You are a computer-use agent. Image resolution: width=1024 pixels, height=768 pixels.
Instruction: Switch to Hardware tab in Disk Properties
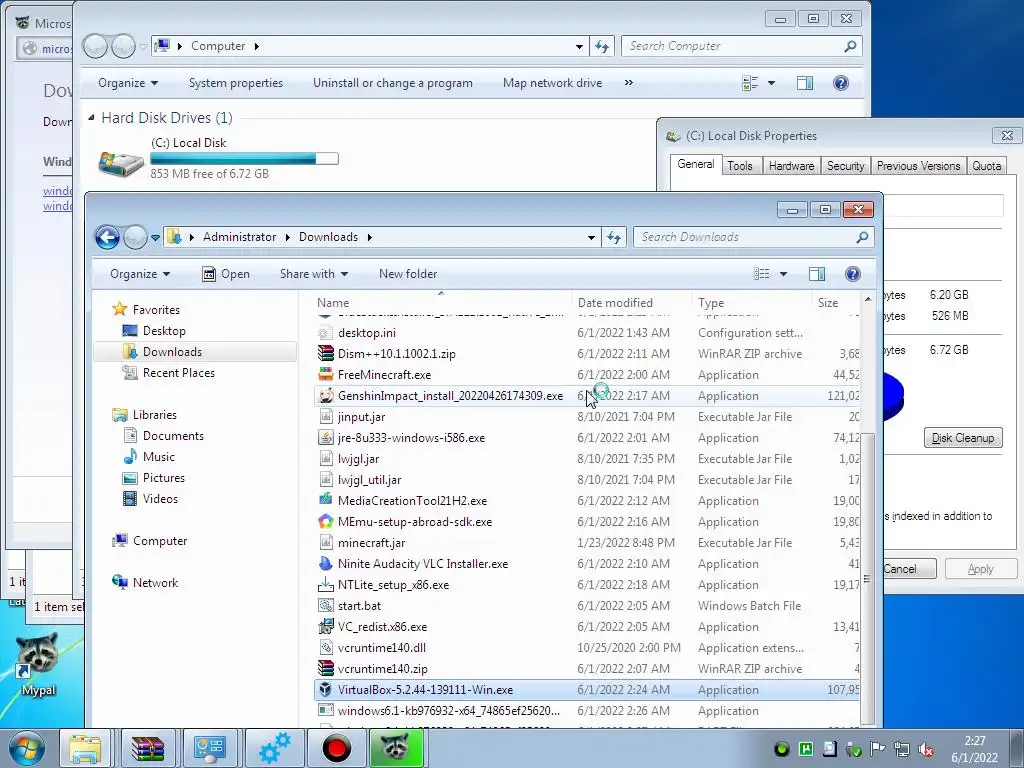tap(791, 166)
